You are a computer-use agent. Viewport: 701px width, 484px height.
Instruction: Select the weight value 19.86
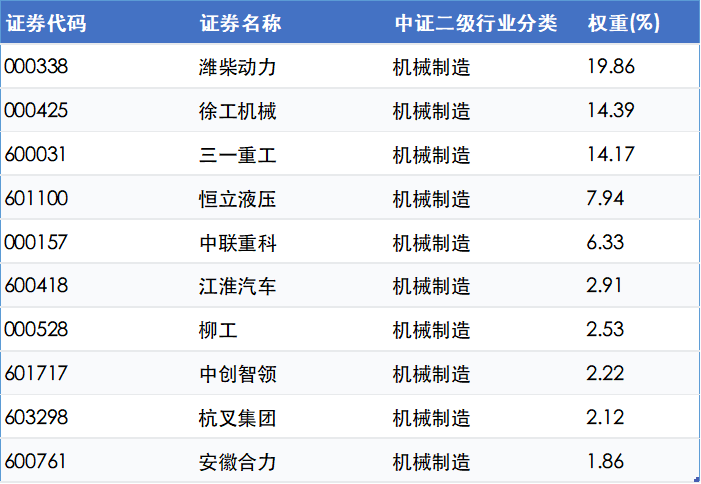coord(611,67)
